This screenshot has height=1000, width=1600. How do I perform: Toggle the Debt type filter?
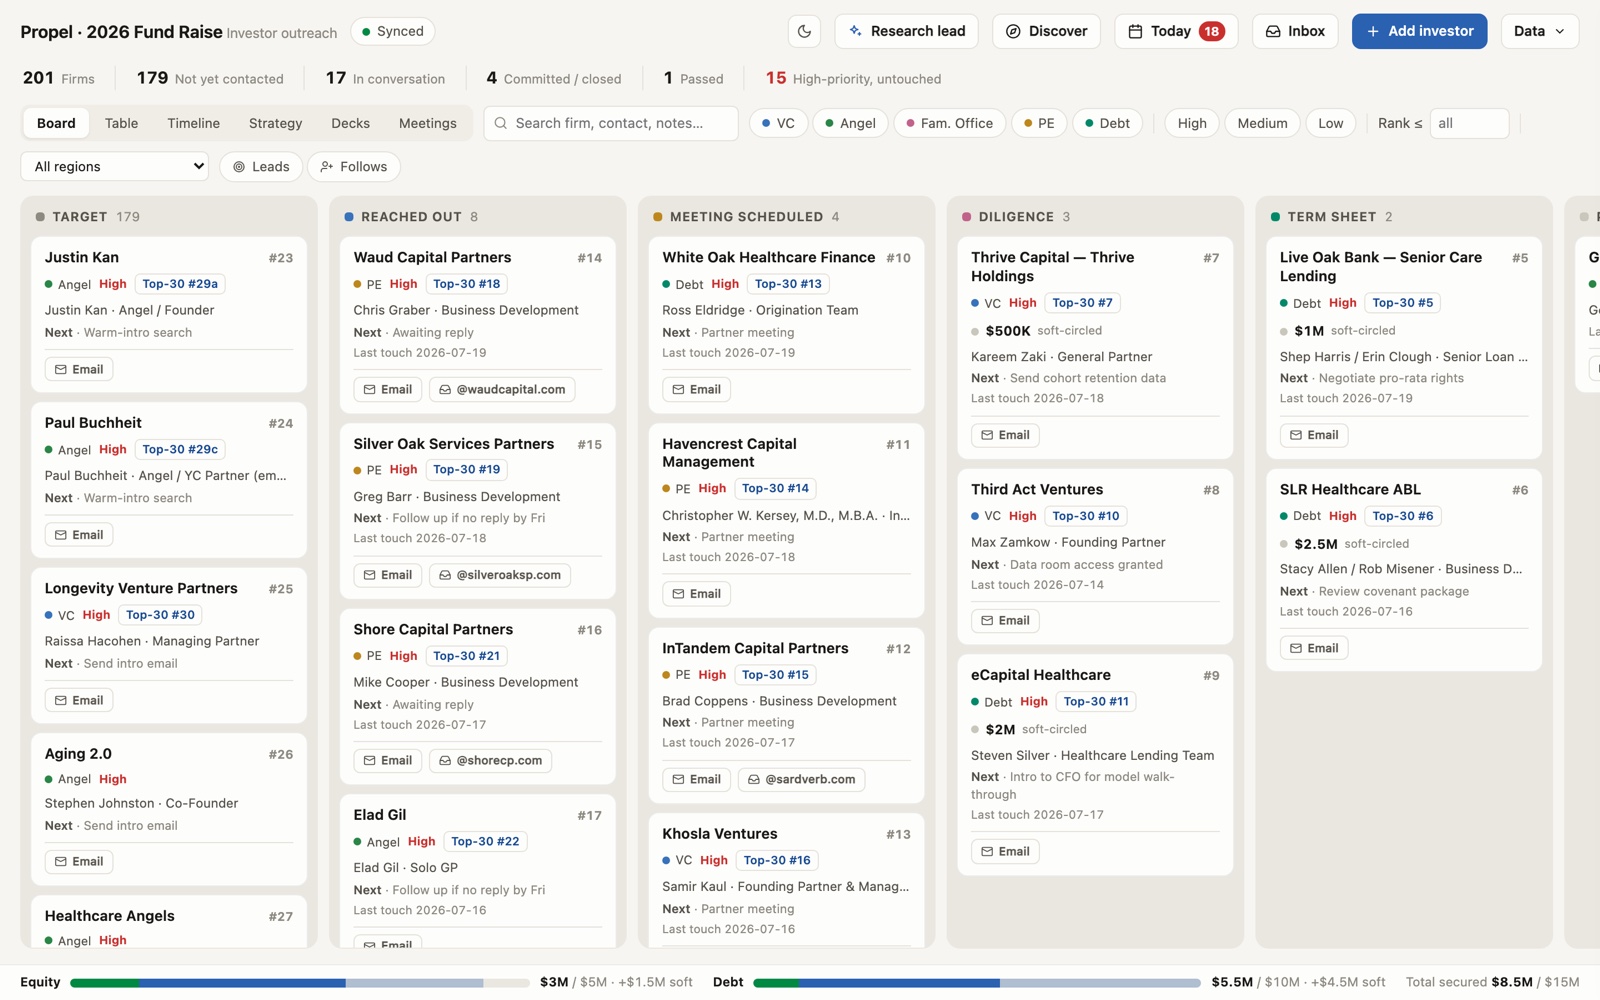(1107, 123)
